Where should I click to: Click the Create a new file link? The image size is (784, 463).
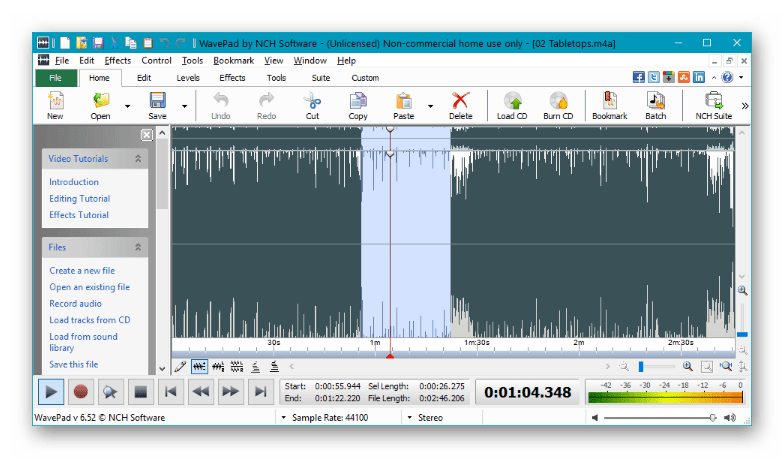point(82,270)
